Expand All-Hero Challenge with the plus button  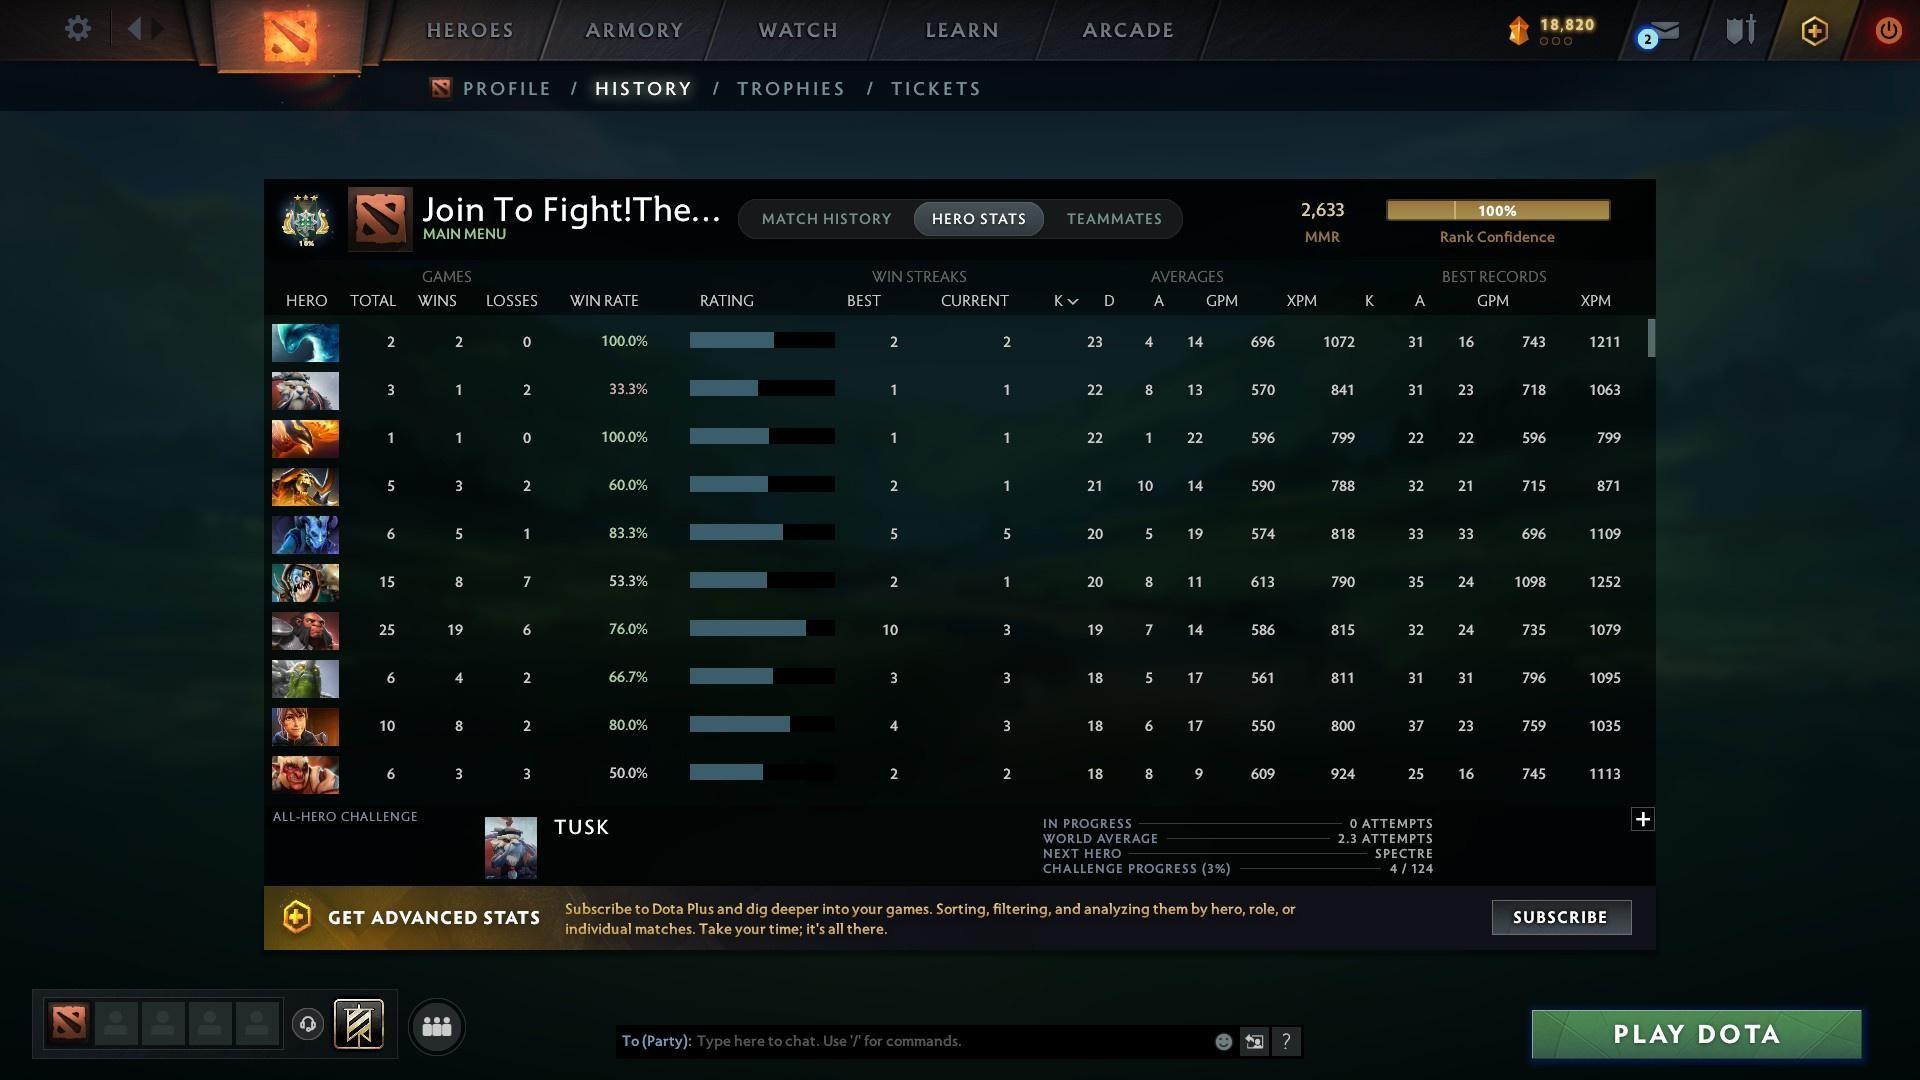pyautogui.click(x=1642, y=819)
